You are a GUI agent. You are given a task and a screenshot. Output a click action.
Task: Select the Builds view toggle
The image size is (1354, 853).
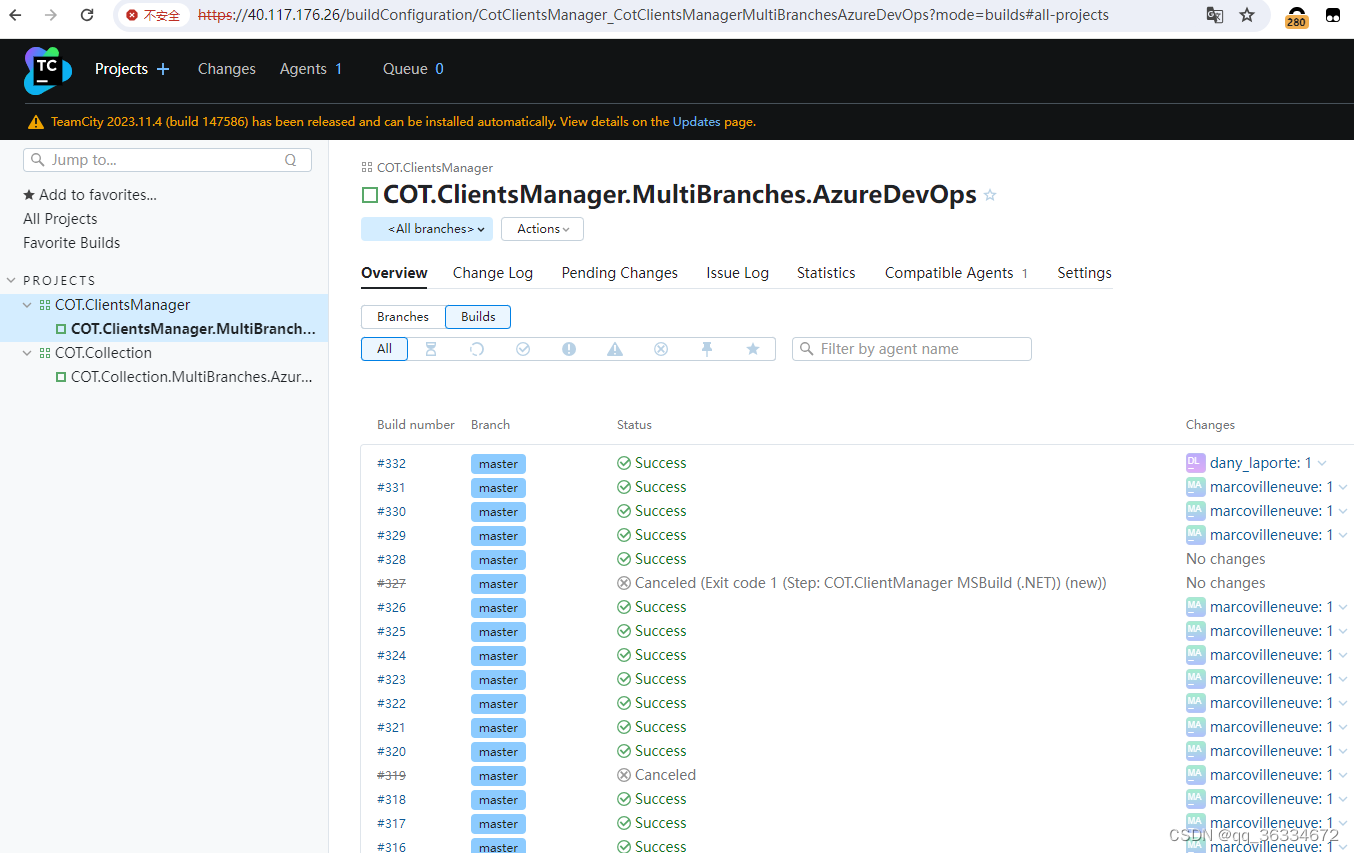pos(478,317)
